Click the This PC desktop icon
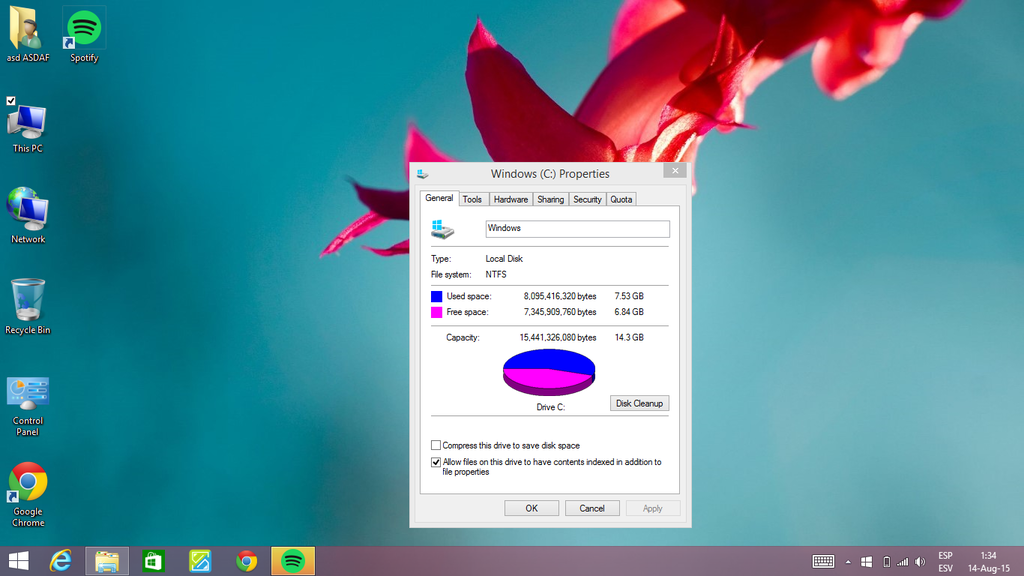Viewport: 1024px width, 576px height. click(x=28, y=123)
